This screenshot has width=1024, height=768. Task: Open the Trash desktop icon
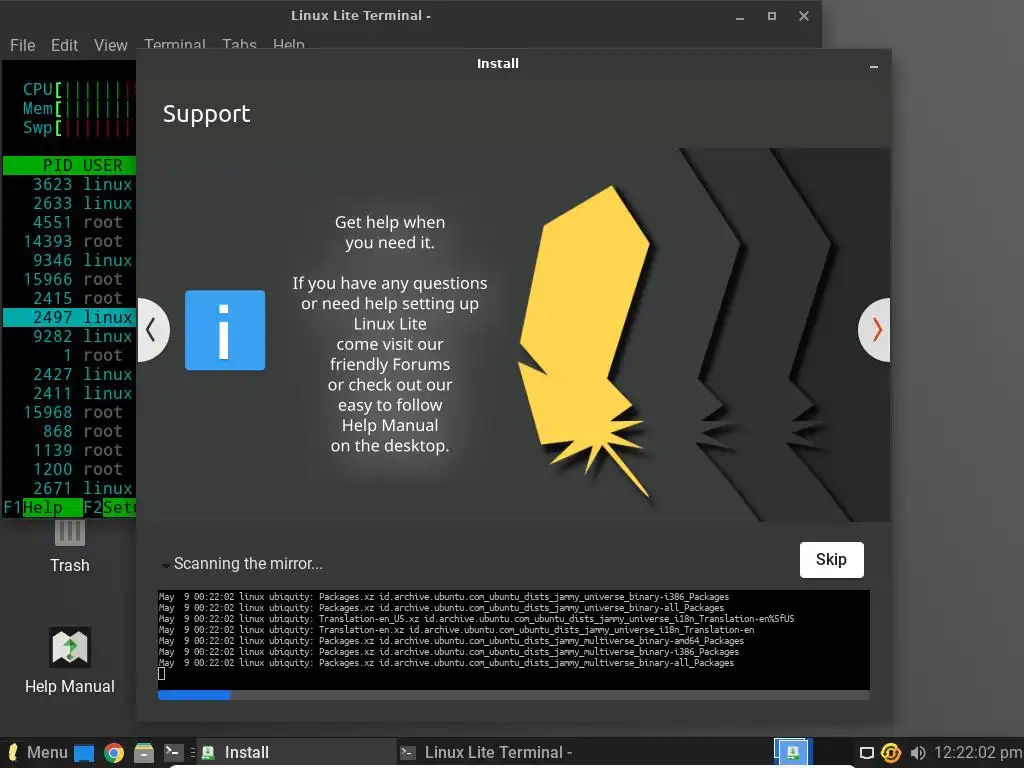[x=69, y=547]
